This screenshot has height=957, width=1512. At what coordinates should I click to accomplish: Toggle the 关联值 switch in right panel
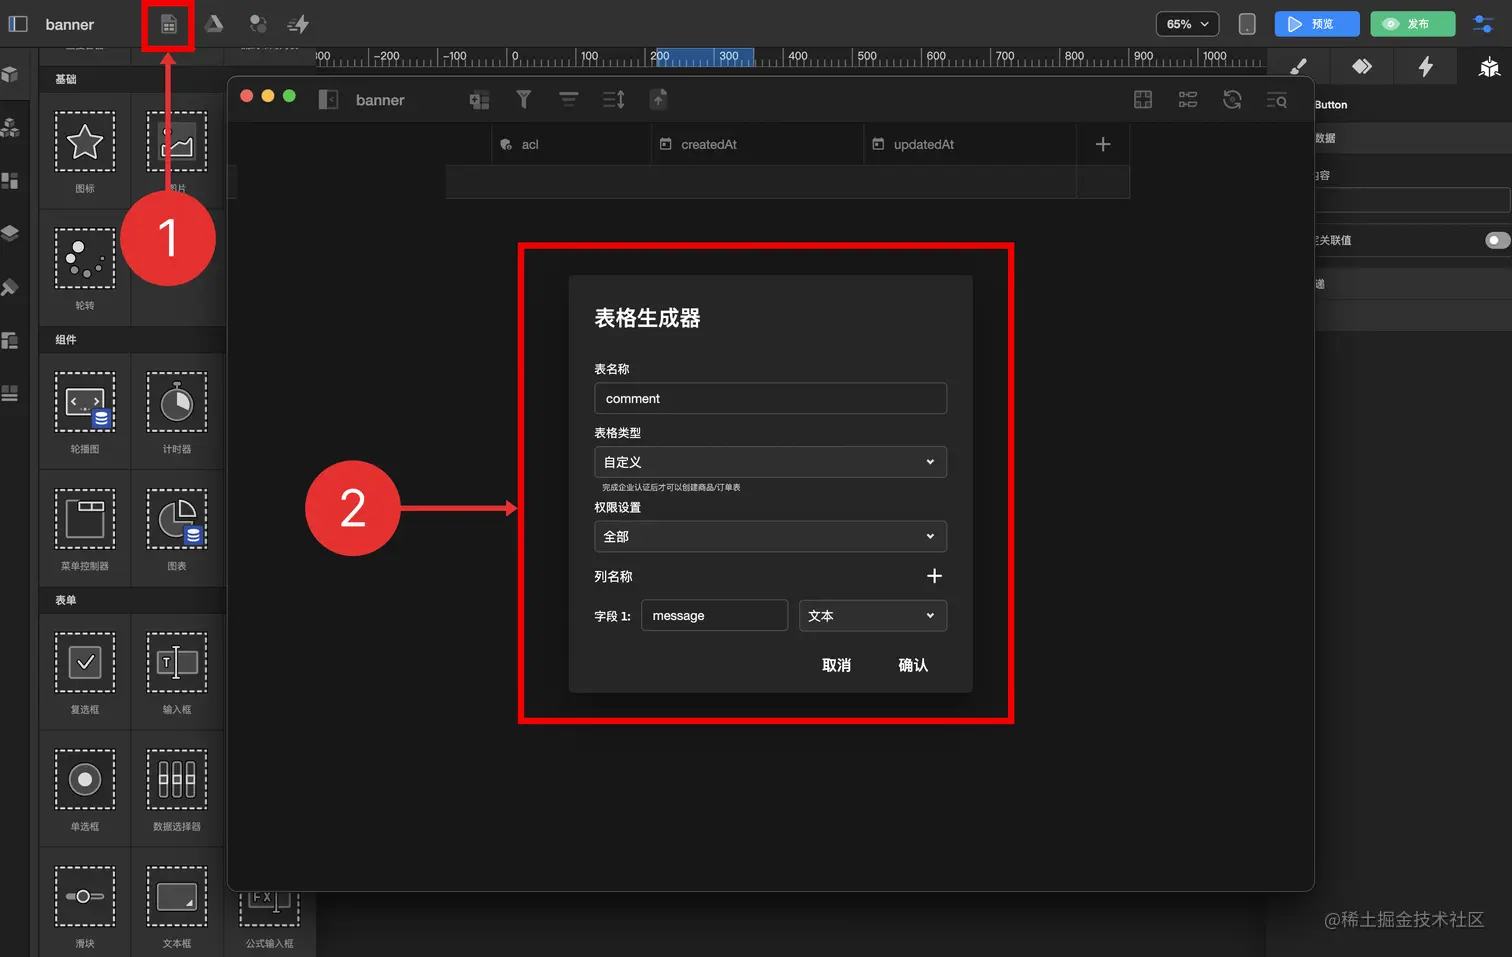(1497, 240)
